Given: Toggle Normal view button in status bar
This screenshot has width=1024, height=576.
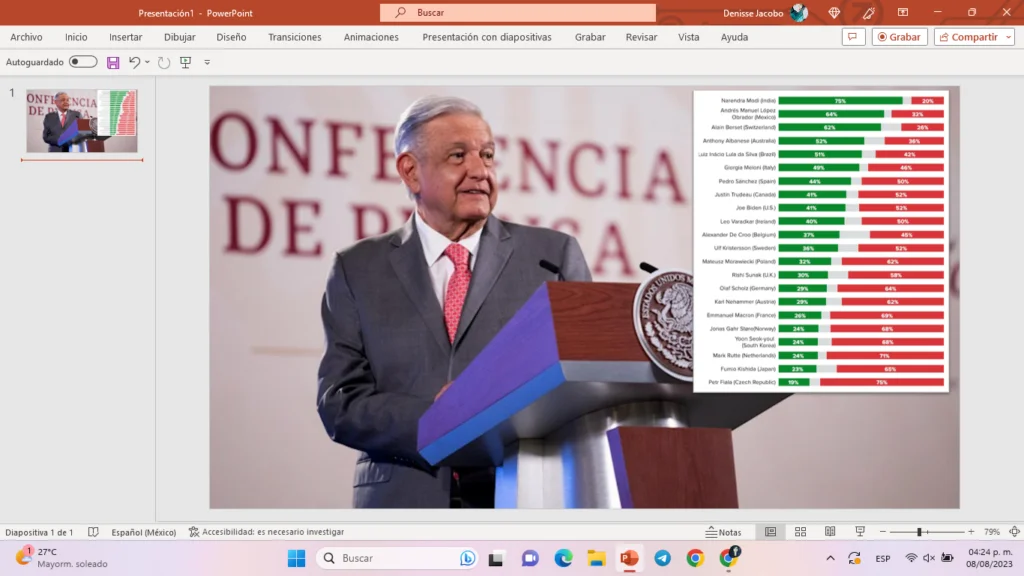Looking at the screenshot, I should coord(771,532).
